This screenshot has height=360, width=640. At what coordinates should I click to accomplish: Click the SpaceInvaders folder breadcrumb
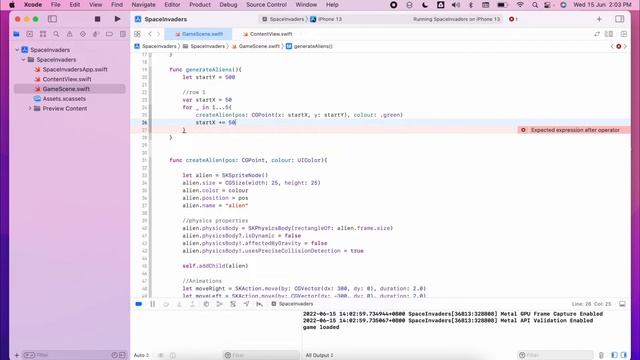[204, 47]
